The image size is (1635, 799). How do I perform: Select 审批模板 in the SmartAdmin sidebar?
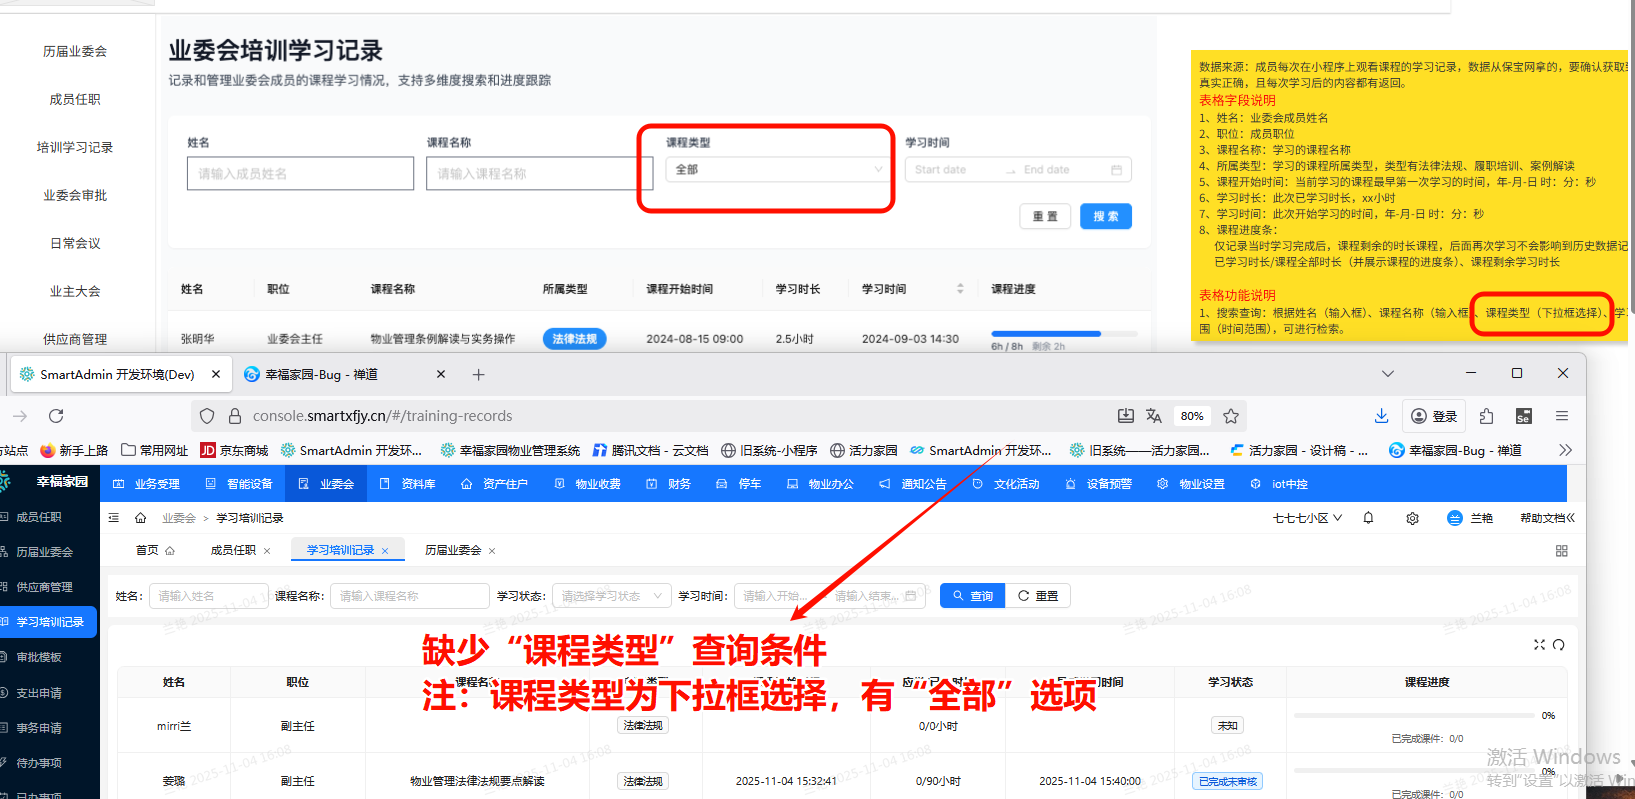pyautogui.click(x=39, y=657)
